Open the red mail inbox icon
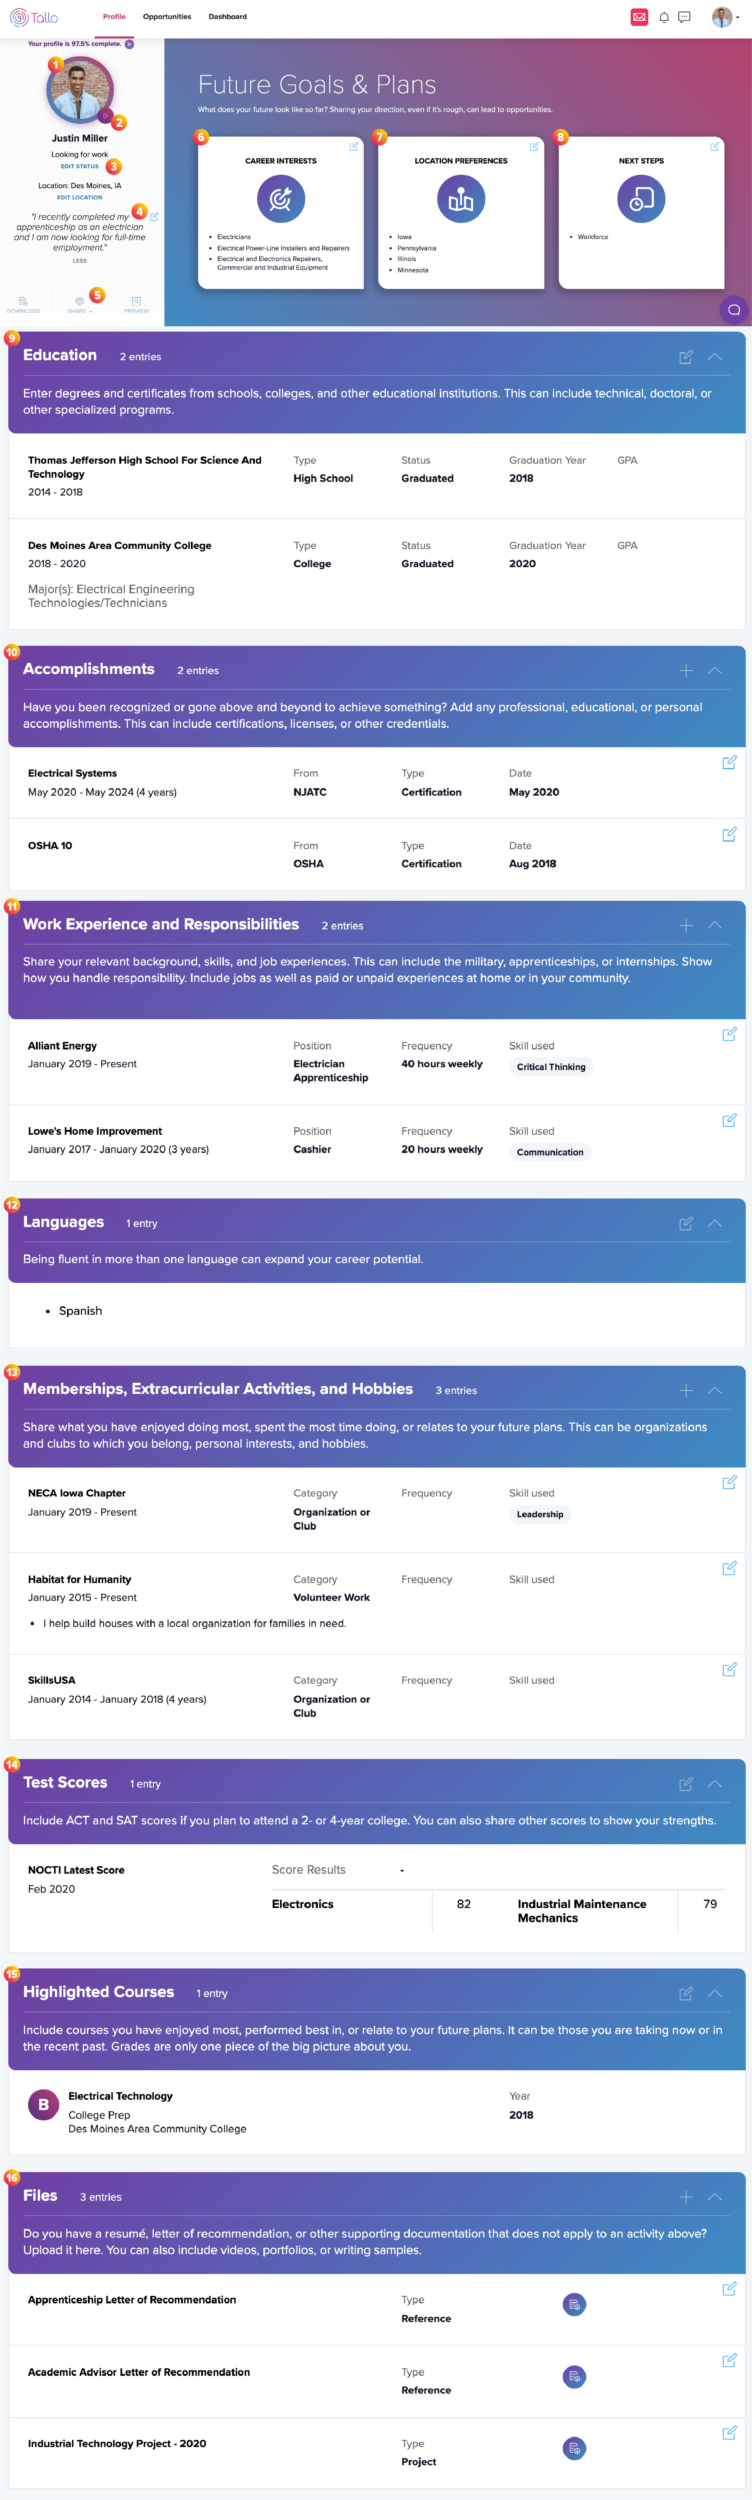752x2500 pixels. (639, 17)
